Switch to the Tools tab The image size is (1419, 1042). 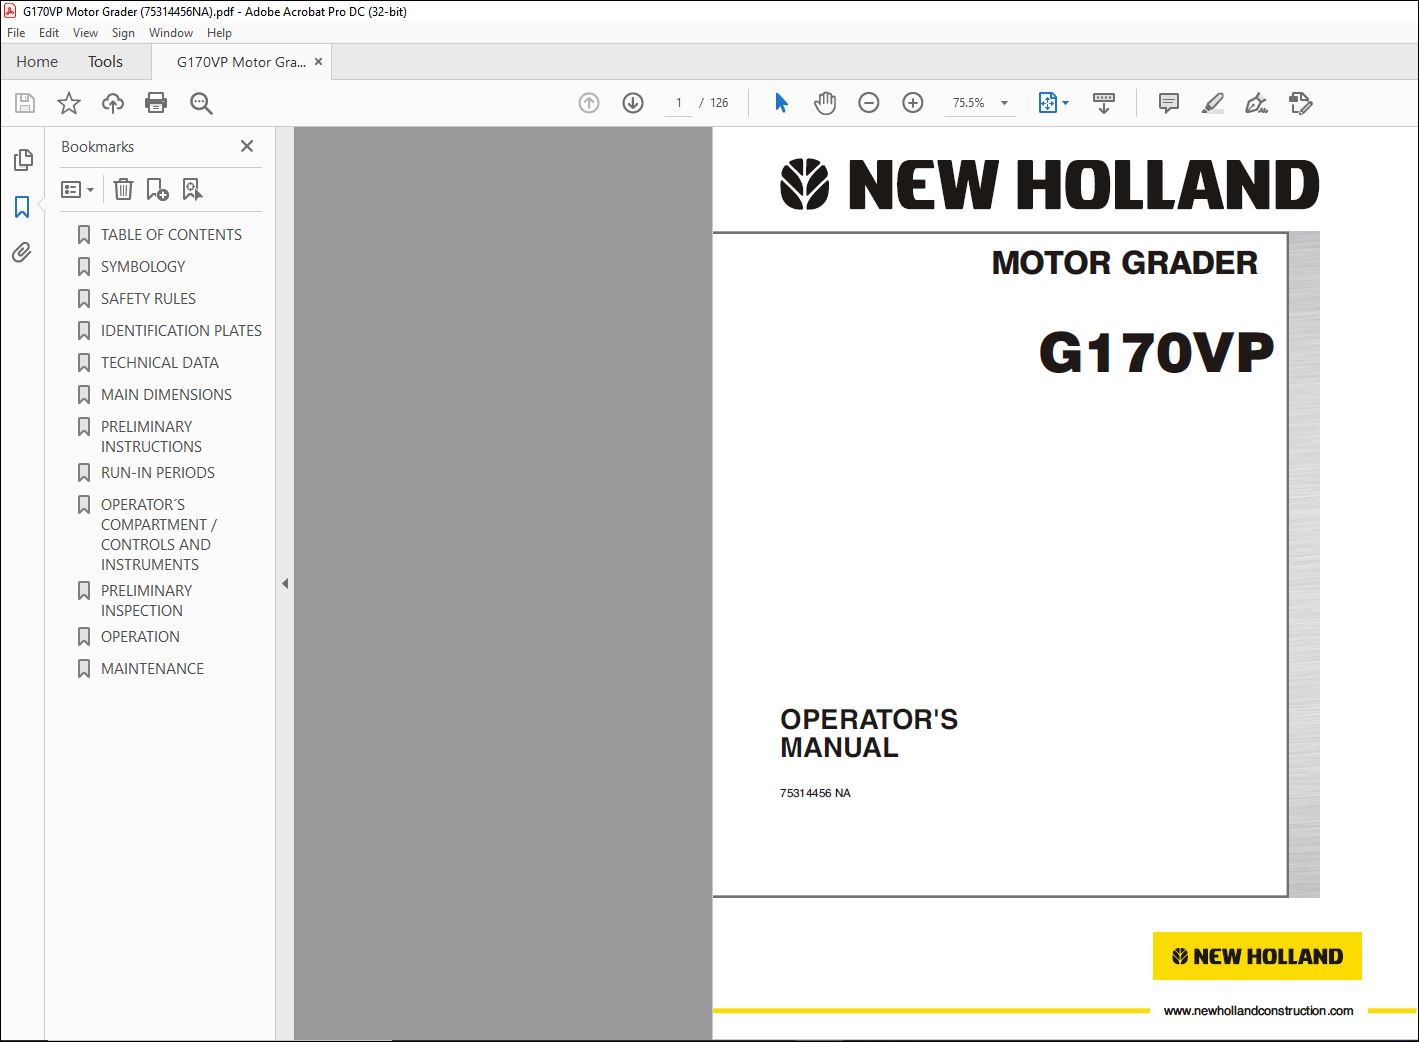click(105, 62)
